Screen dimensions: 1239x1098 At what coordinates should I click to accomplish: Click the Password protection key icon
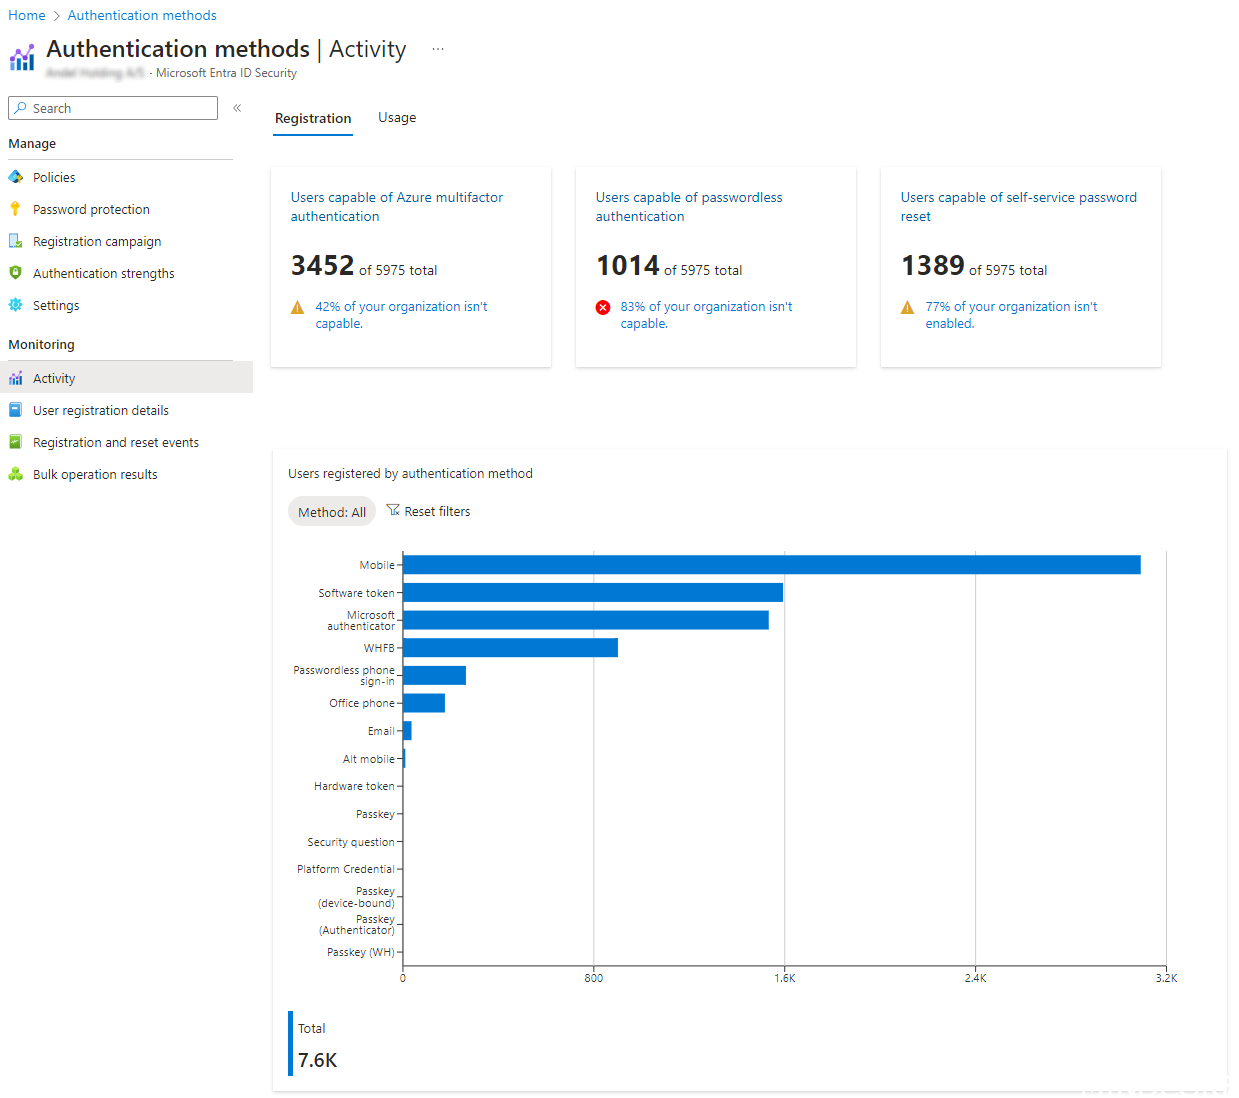pos(15,209)
